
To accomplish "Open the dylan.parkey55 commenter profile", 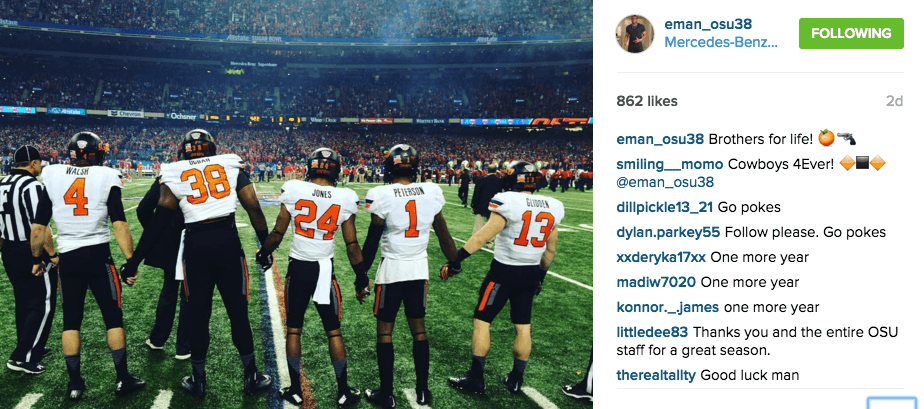I will (668, 232).
